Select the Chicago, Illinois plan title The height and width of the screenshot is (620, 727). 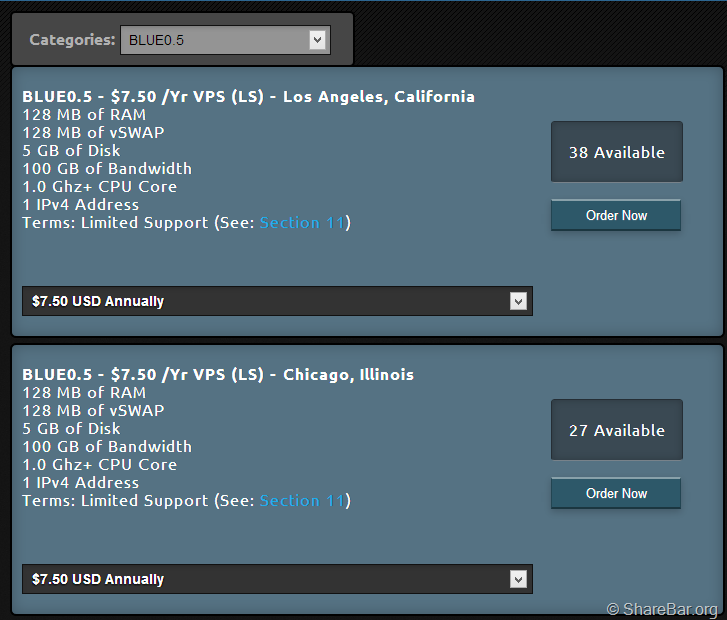point(218,375)
